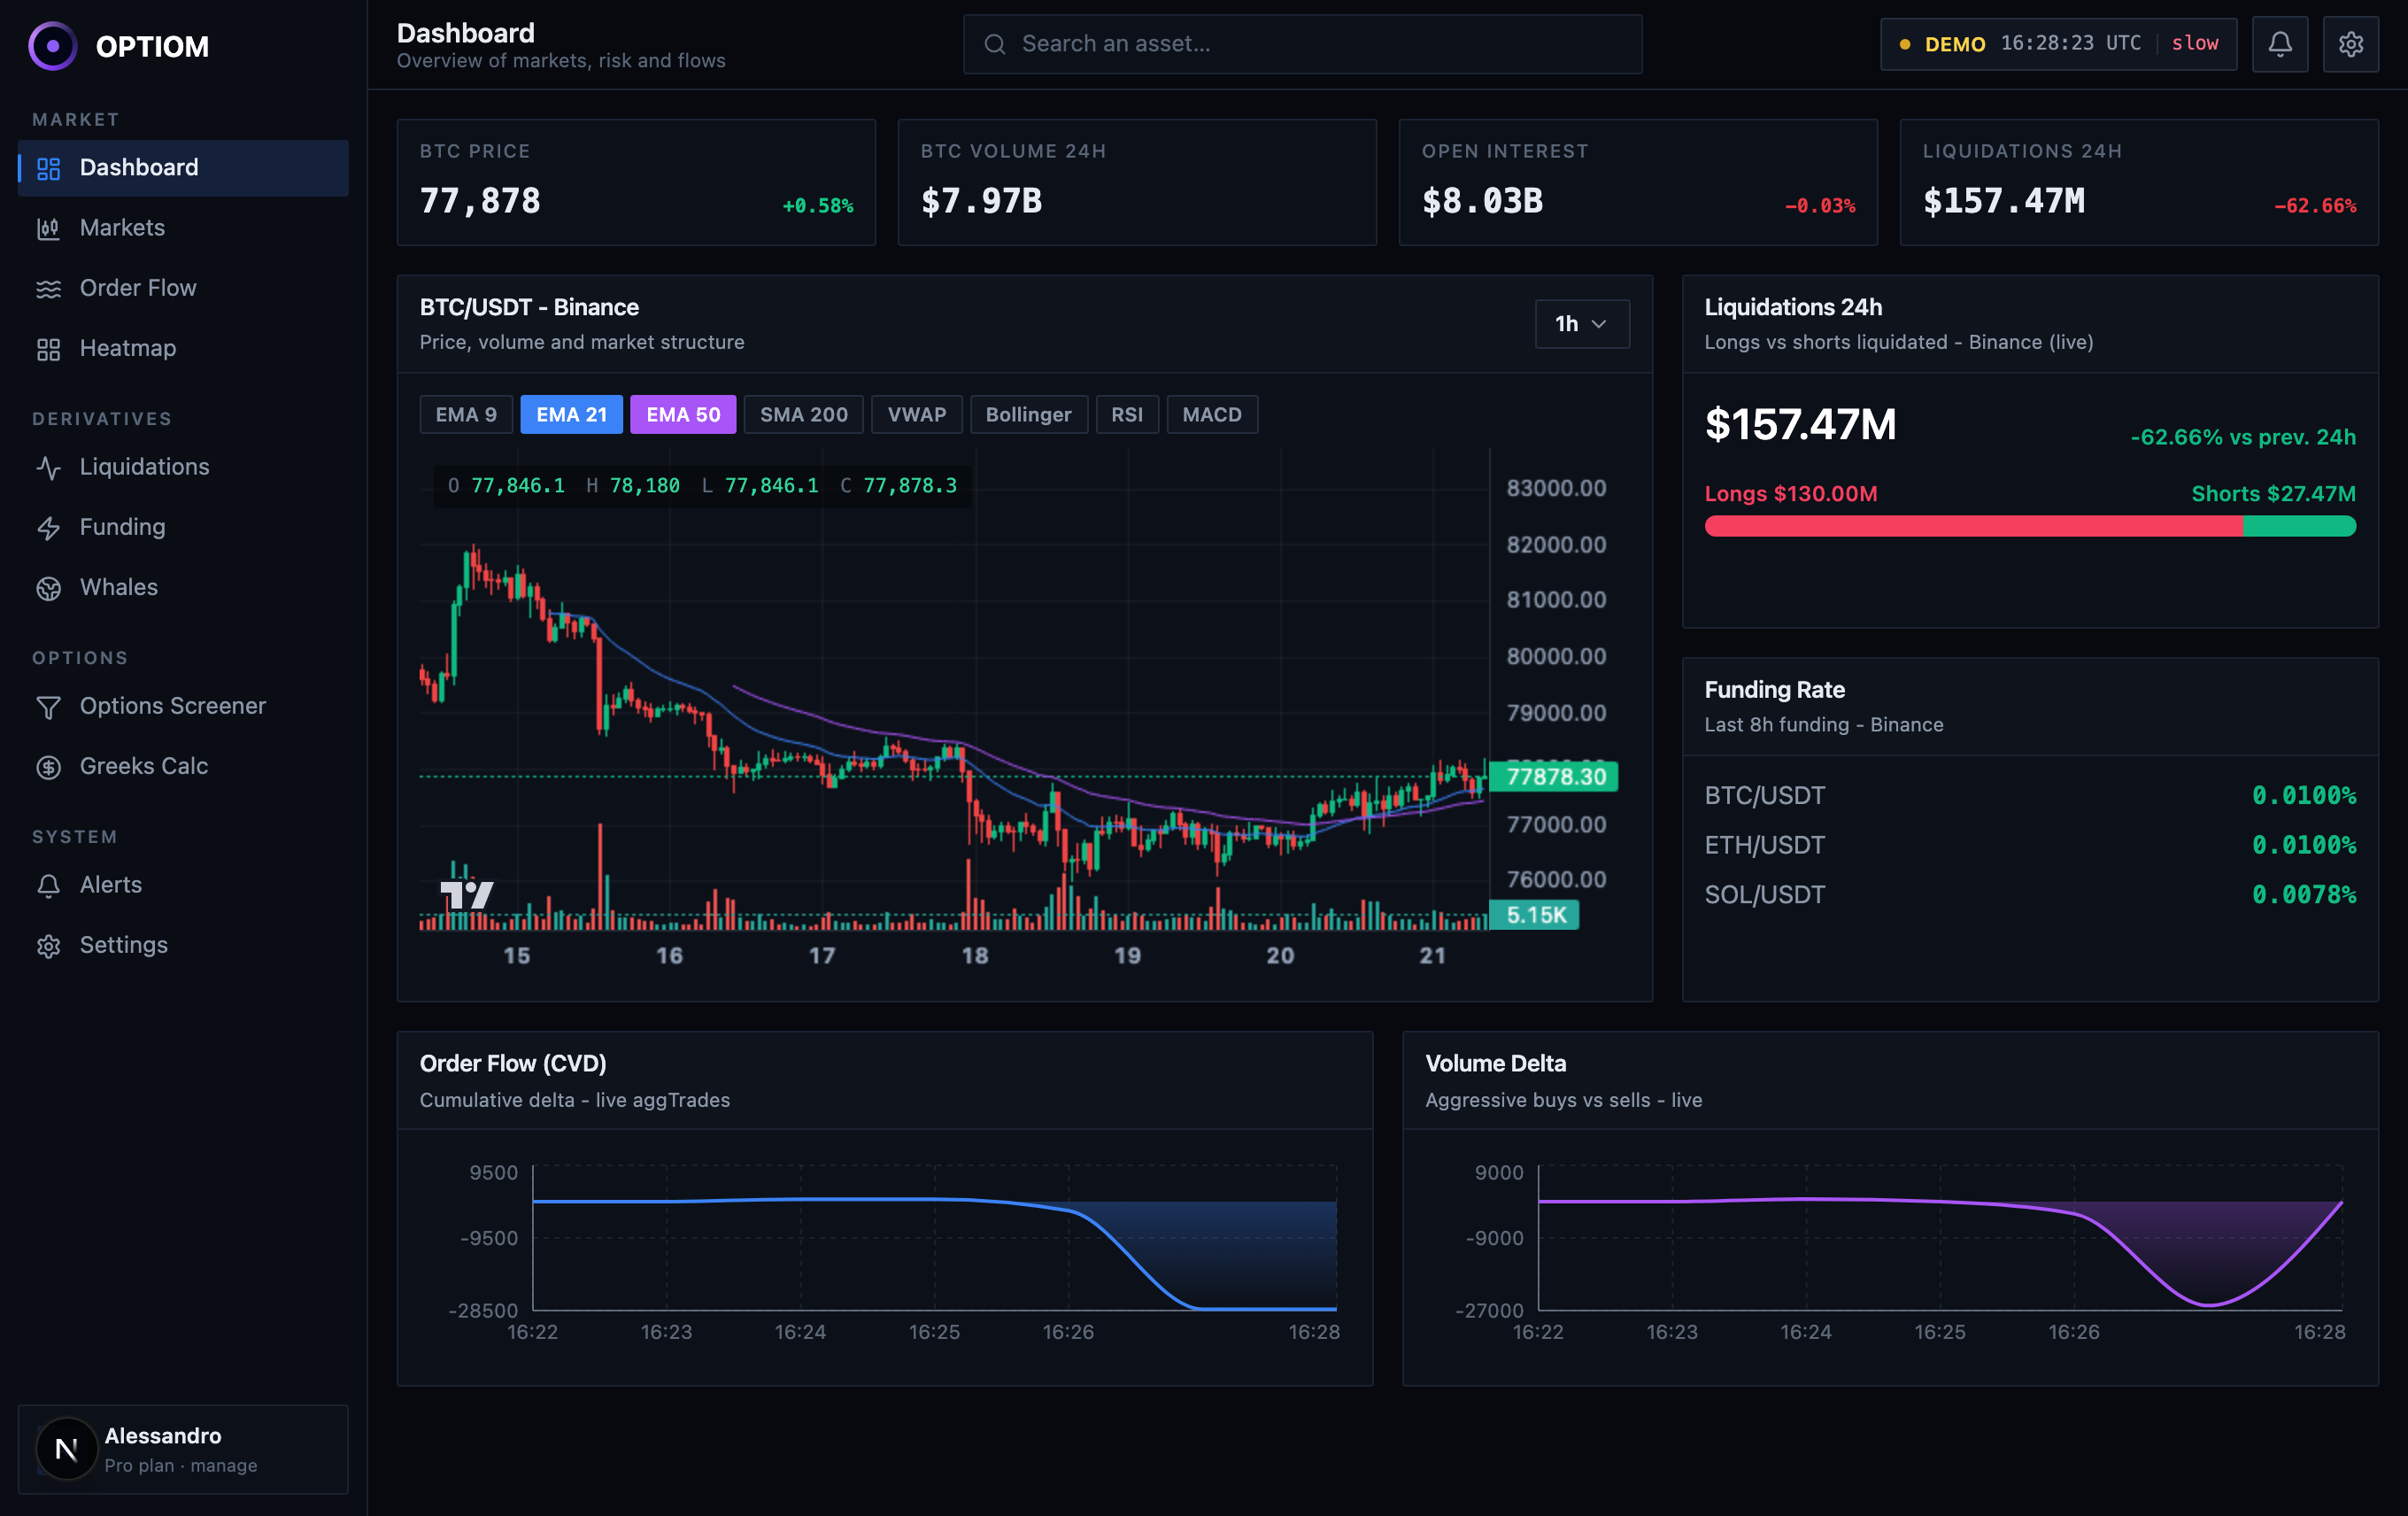
Task: Click the ETH/USDT funding rate row
Action: (x=2030, y=846)
